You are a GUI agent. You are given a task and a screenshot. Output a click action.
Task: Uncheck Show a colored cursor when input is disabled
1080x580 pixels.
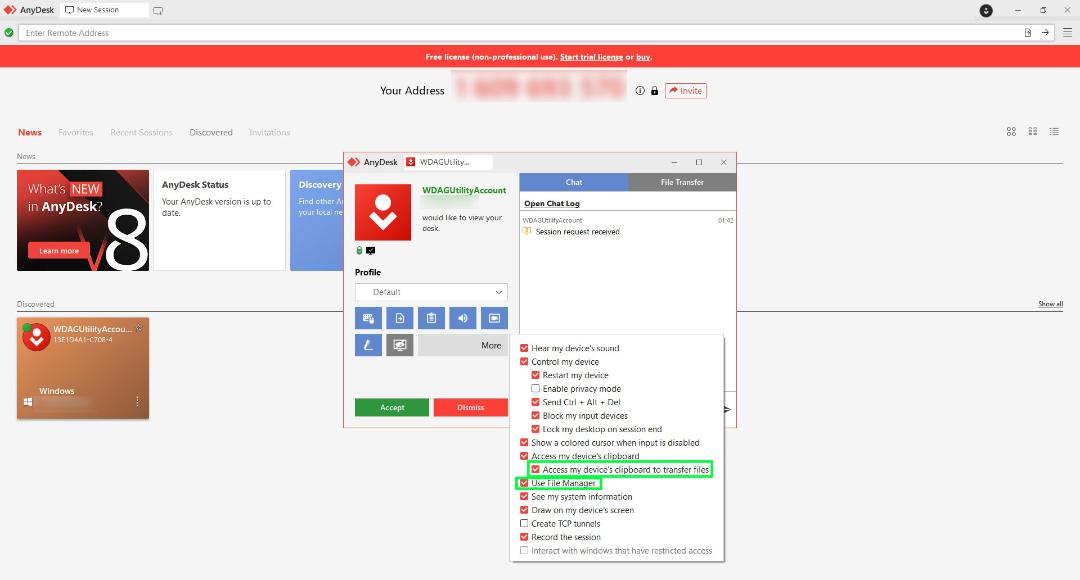point(524,442)
